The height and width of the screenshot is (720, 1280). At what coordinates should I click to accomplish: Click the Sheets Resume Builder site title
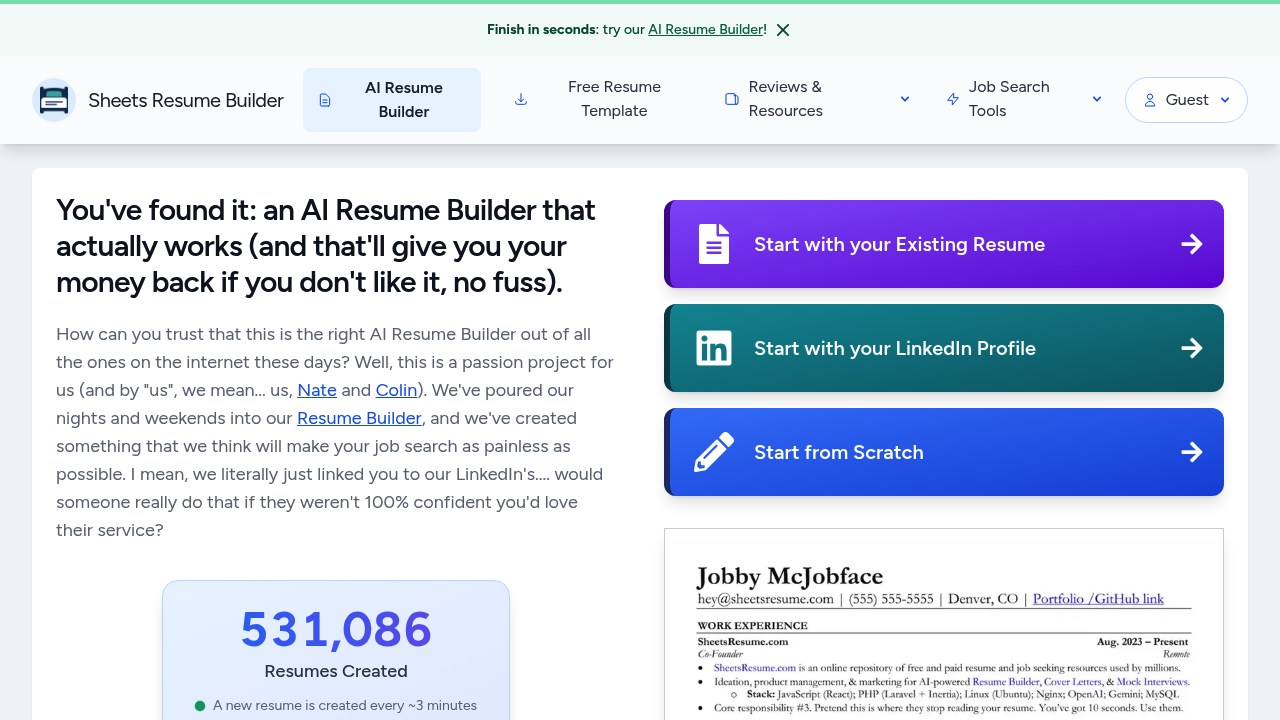186,100
